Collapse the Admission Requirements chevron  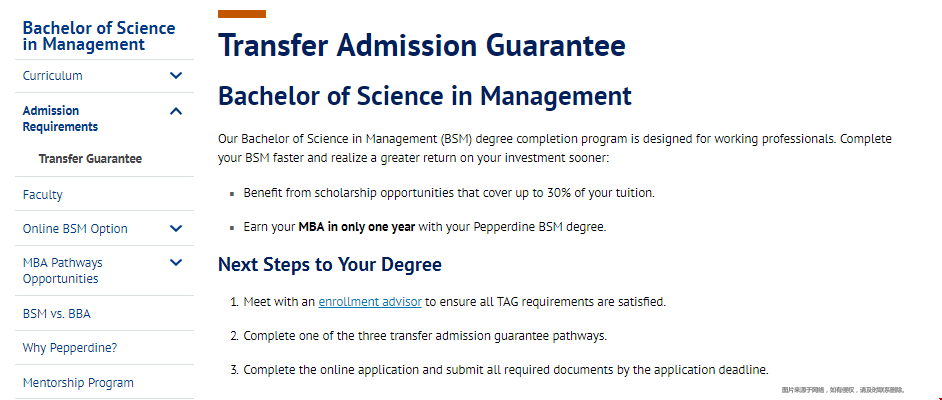point(176,111)
